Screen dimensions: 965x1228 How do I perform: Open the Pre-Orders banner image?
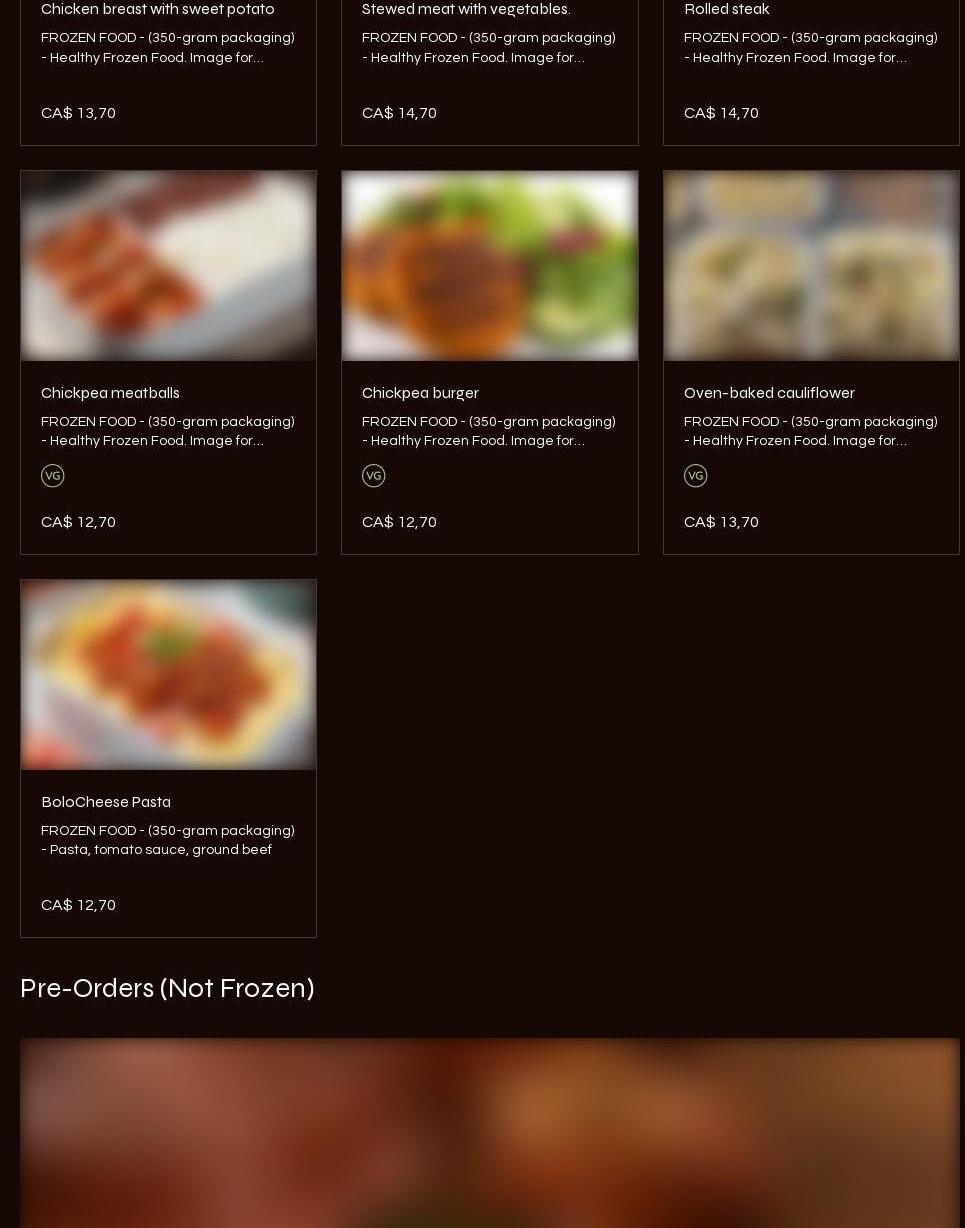(490, 1133)
